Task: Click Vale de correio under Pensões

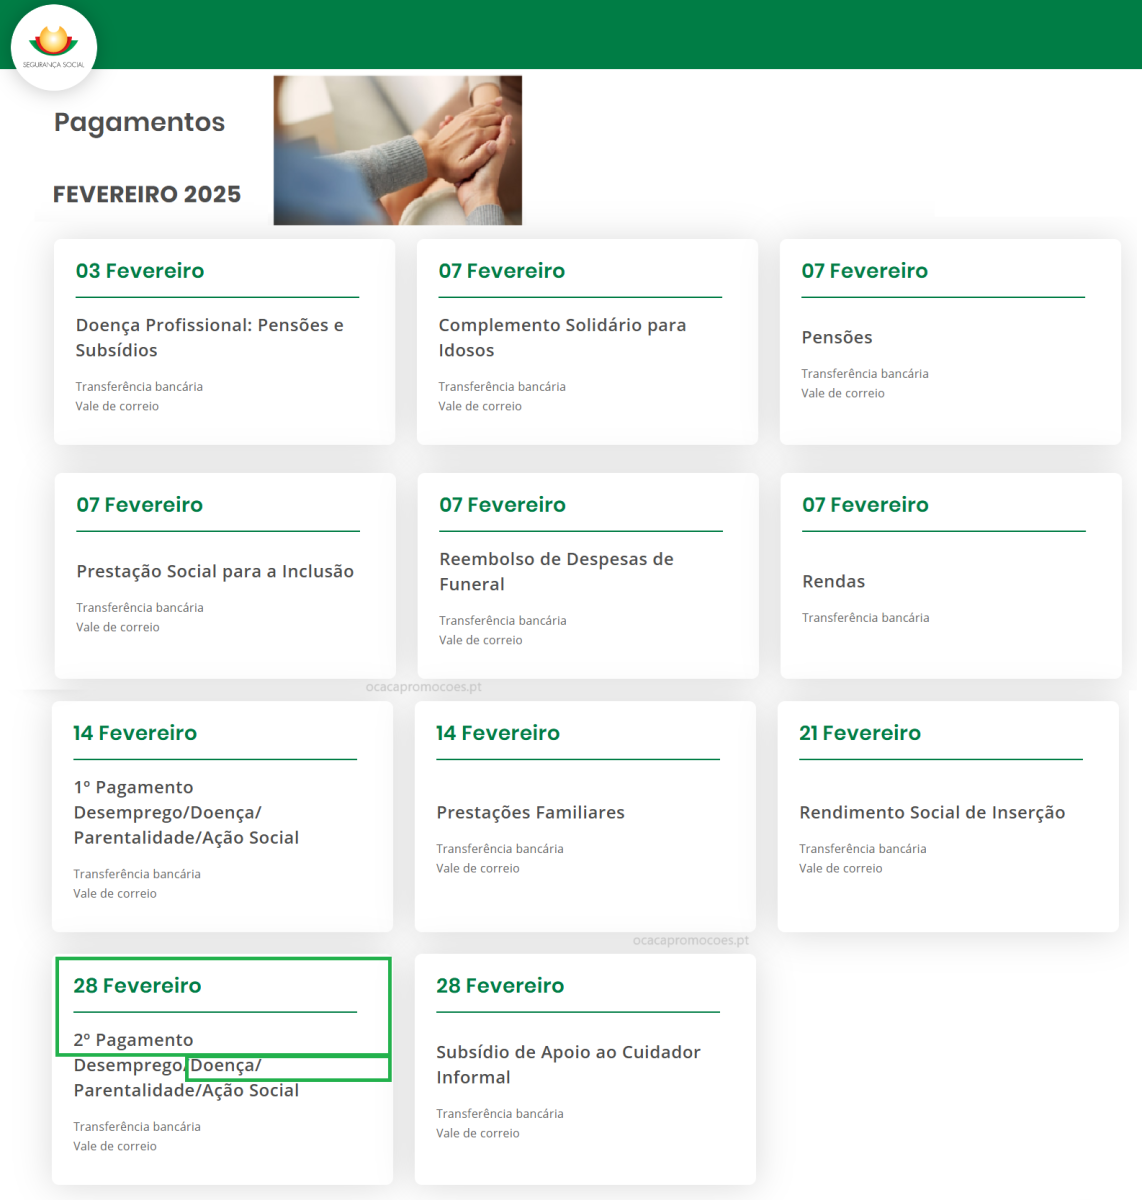Action: (843, 394)
